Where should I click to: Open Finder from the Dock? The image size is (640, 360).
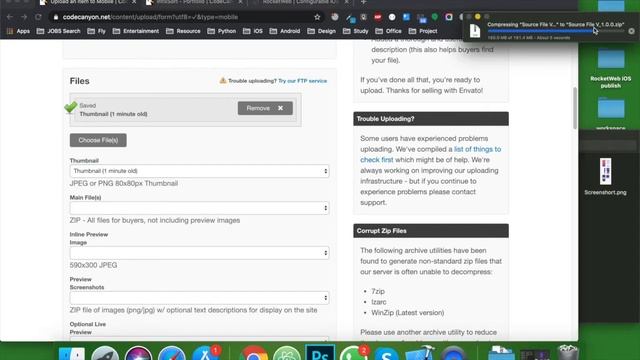point(72,353)
